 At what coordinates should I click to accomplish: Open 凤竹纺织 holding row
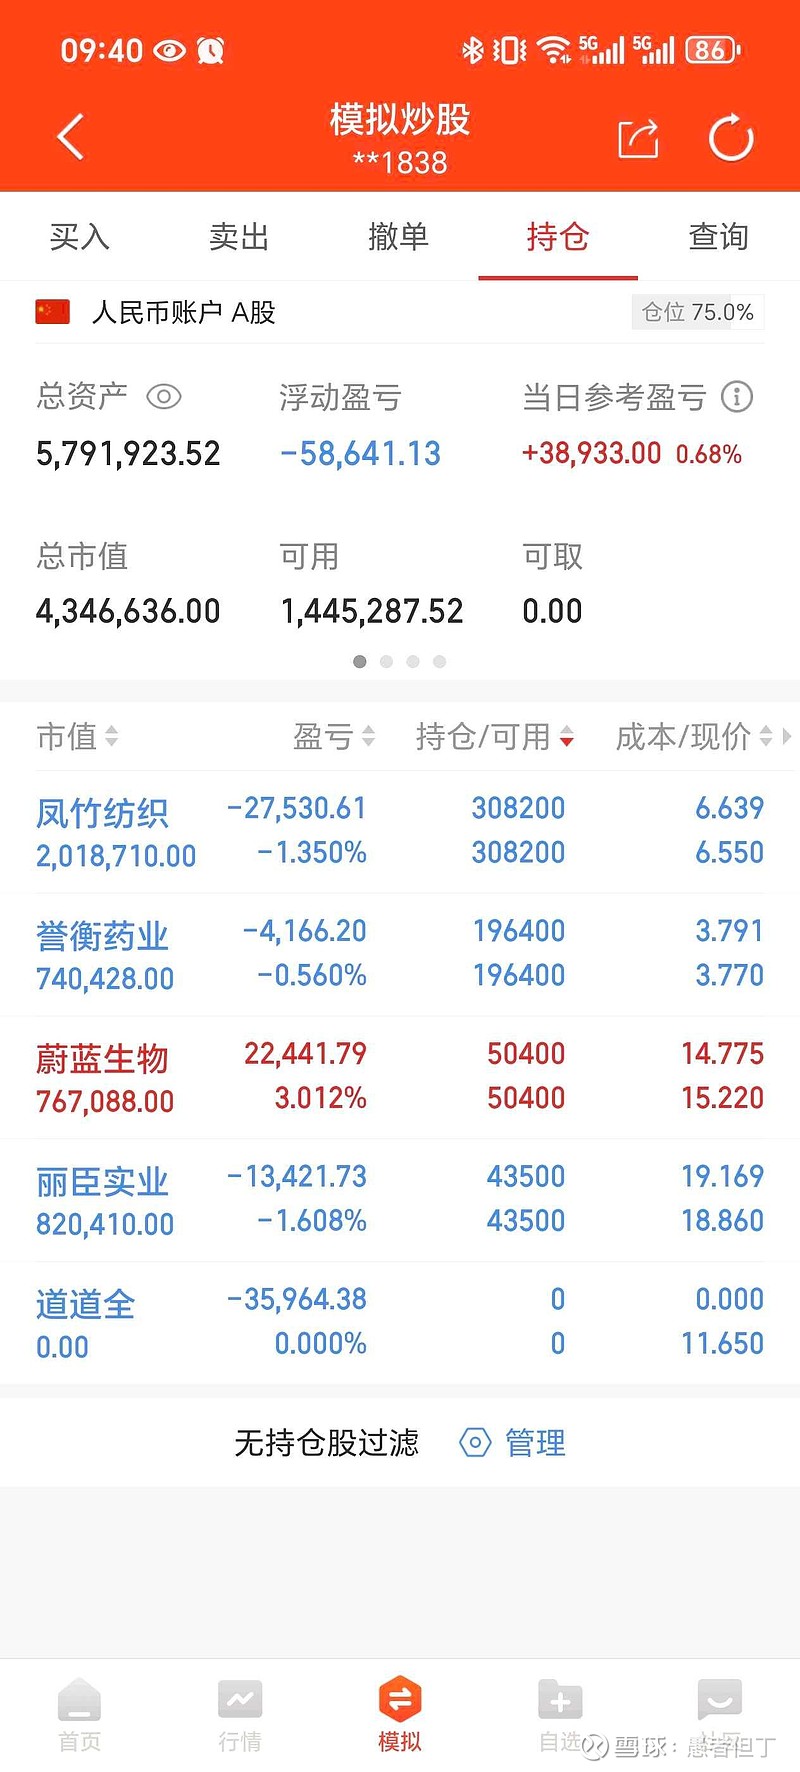coord(400,831)
